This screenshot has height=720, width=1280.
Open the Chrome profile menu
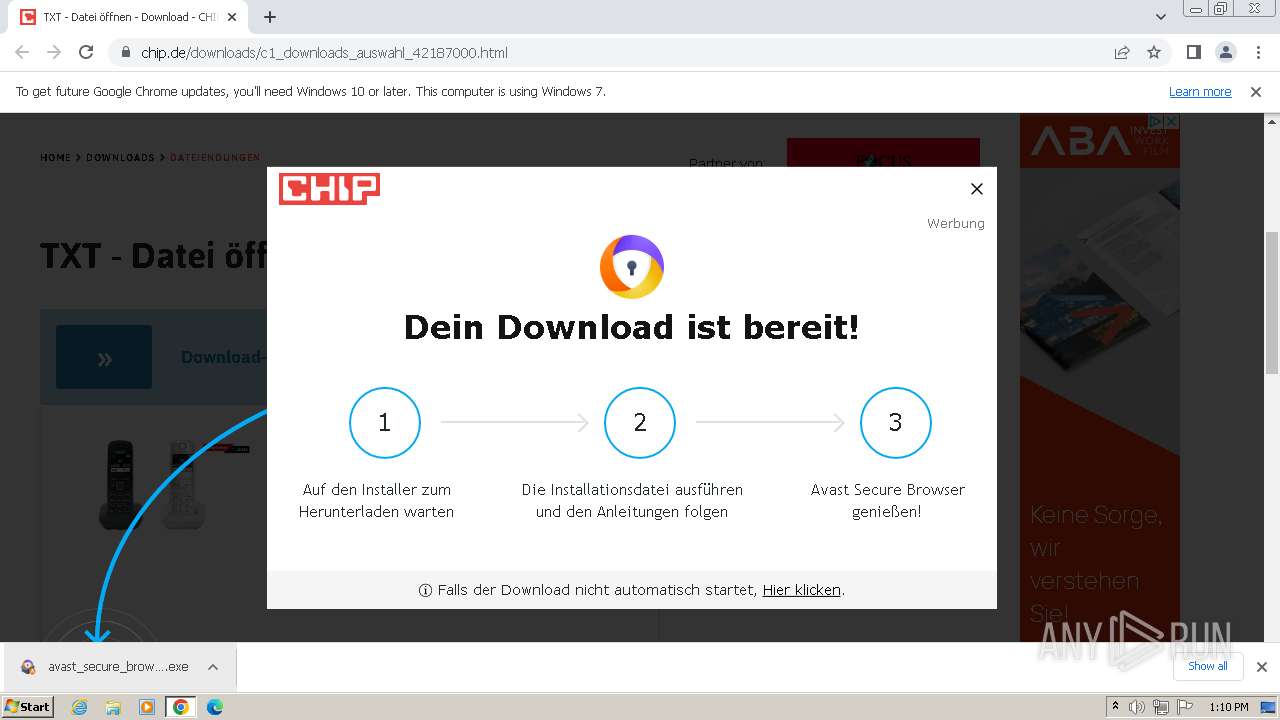click(1225, 52)
